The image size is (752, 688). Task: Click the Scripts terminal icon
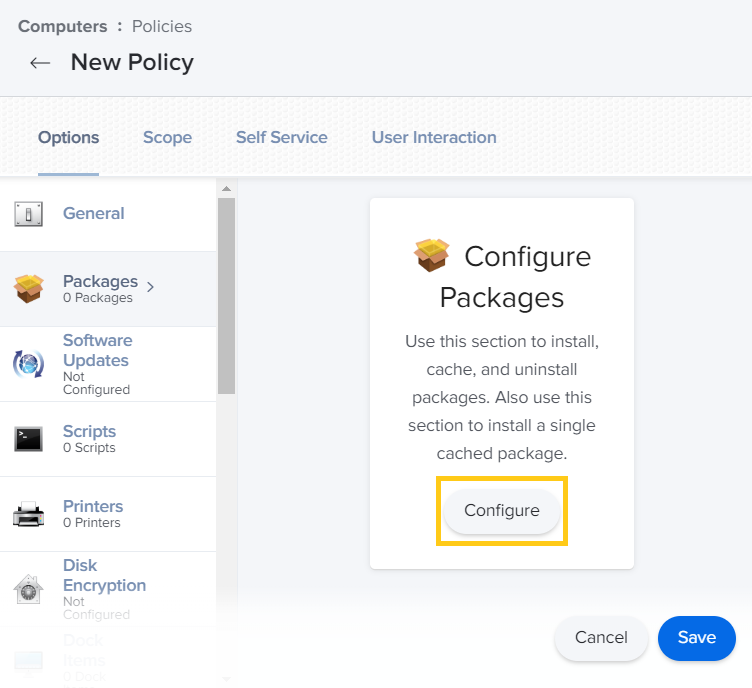pyautogui.click(x=28, y=439)
